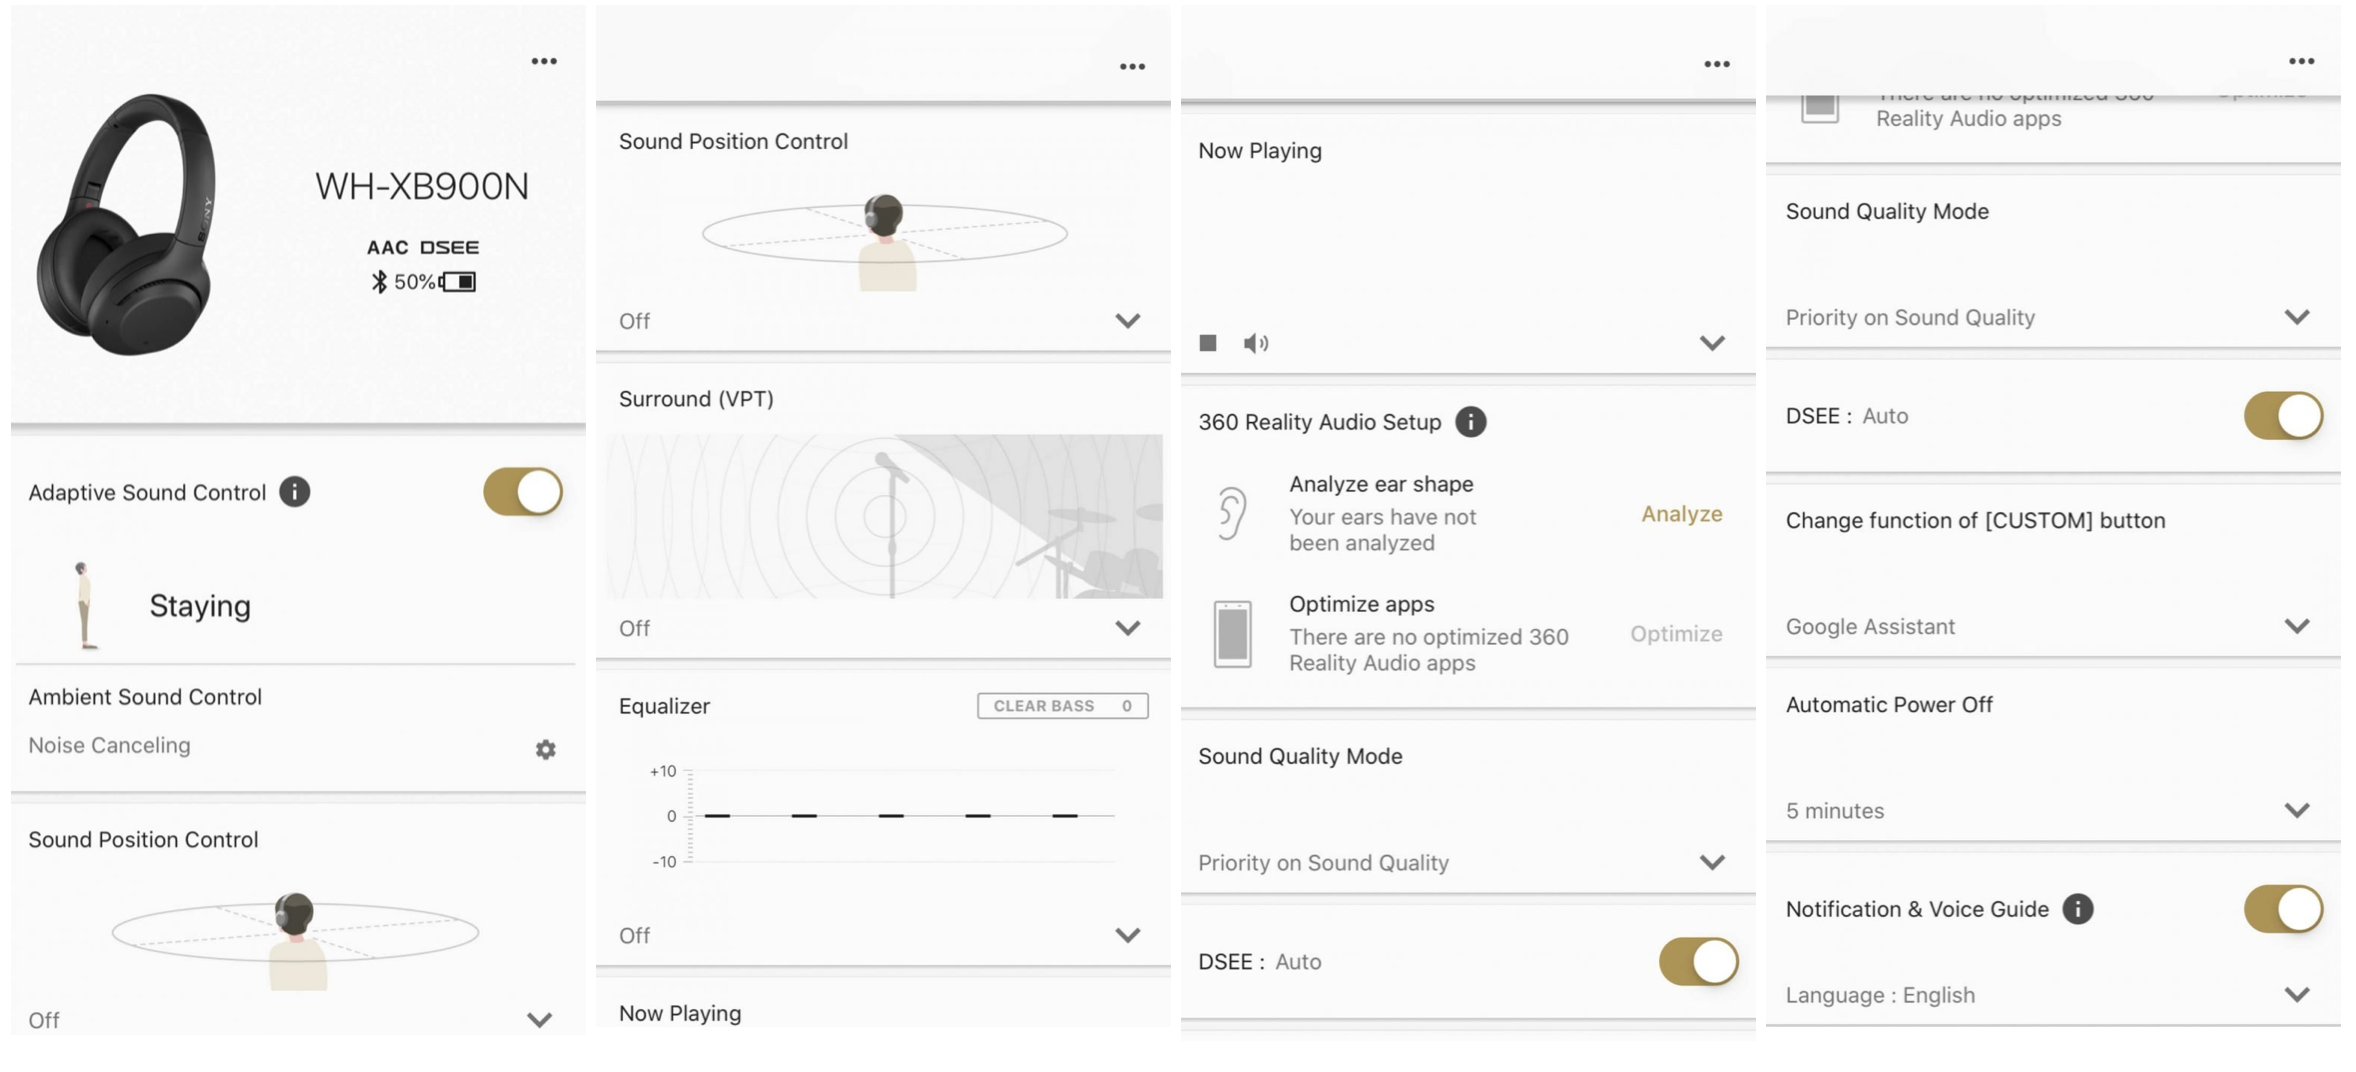This screenshot has width=2356, height=1072.
Task: Click the Surround (VPT) stage illustration
Action: 884,516
